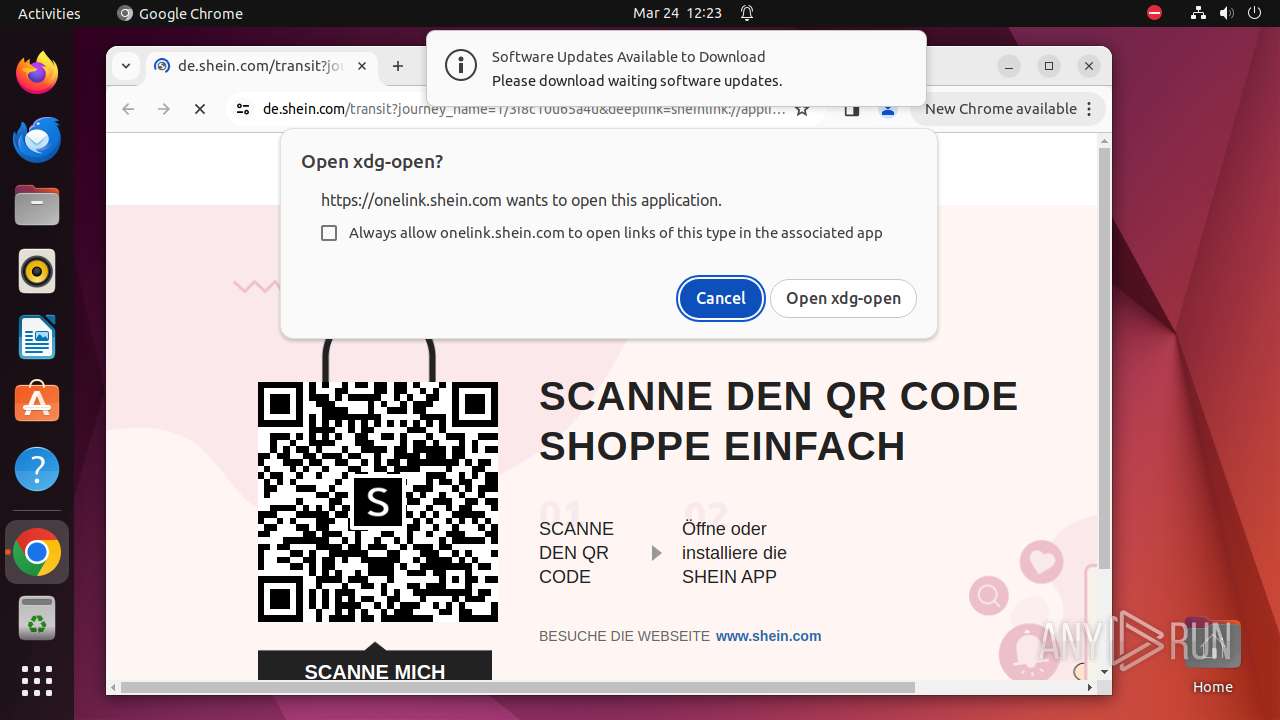Minimize the Chrome window
1280x720 pixels.
[x=1009, y=66]
